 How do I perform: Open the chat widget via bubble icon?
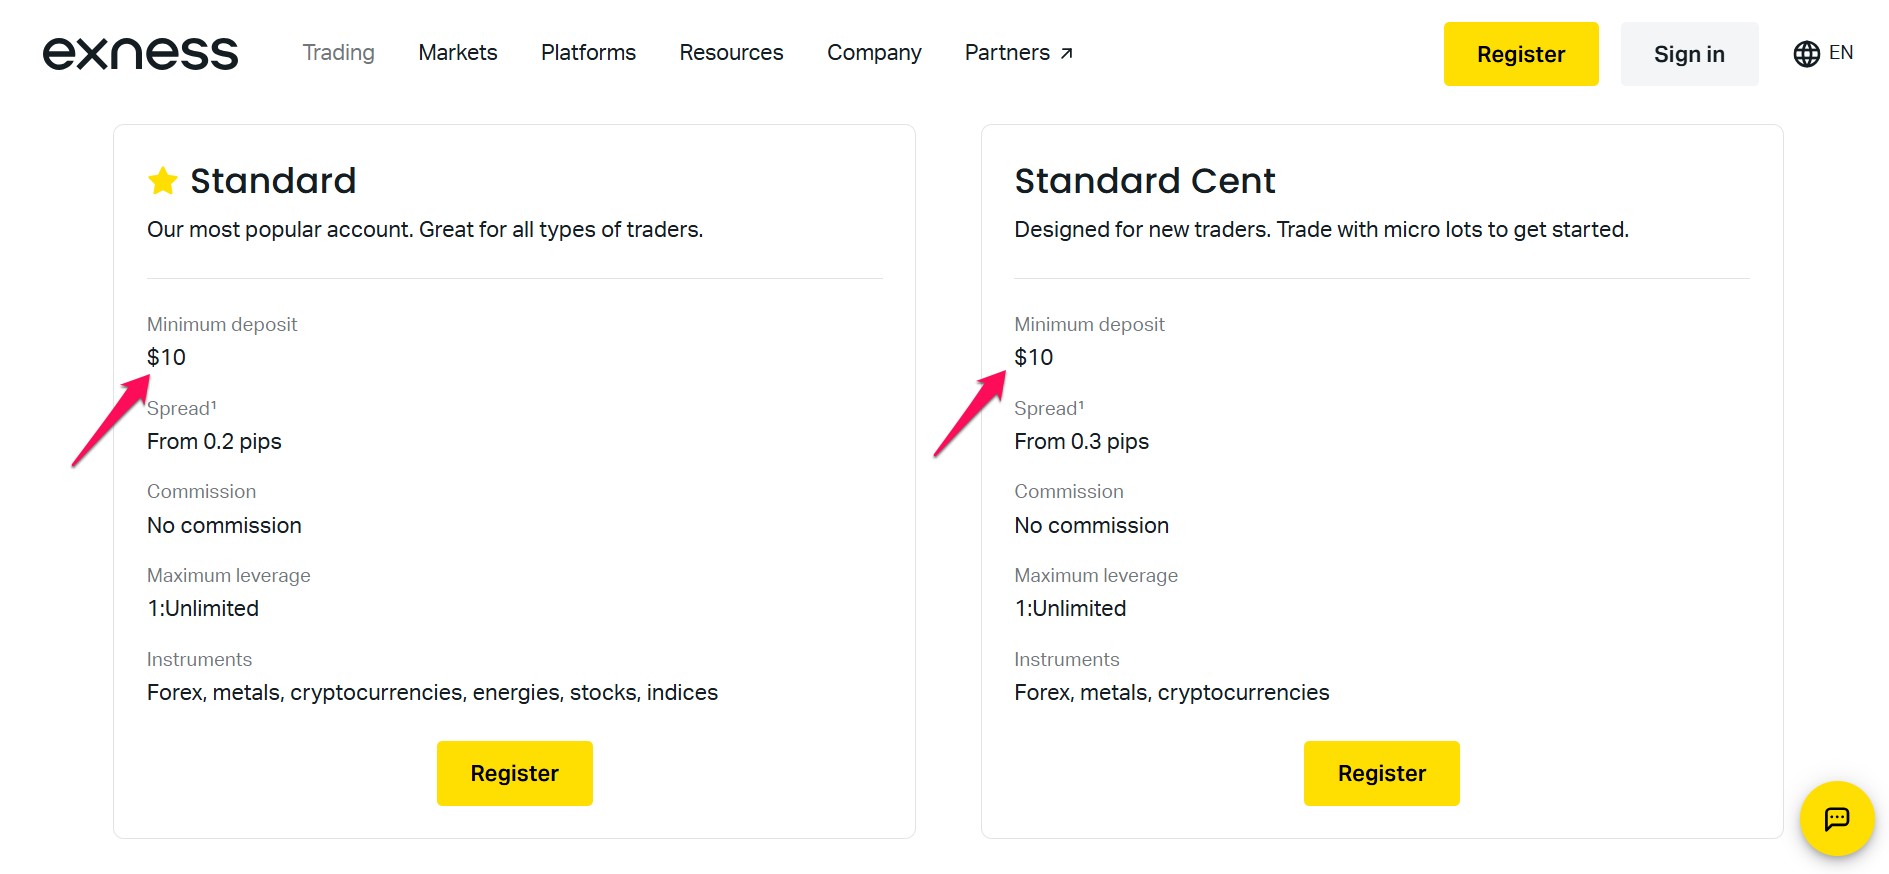tap(1837, 819)
